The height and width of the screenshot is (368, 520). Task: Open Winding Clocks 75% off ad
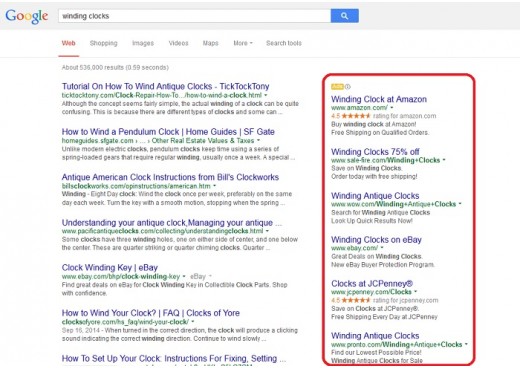click(x=375, y=152)
